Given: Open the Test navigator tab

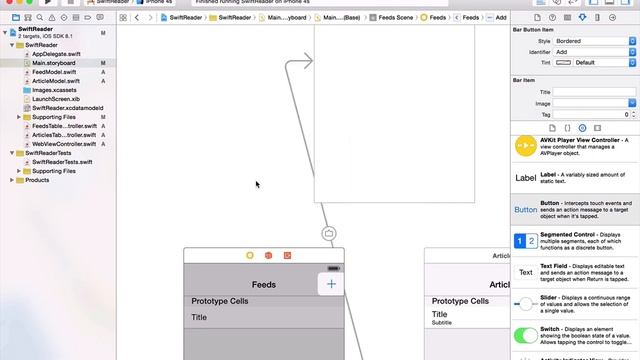Looking at the screenshot, I should point(64,18).
